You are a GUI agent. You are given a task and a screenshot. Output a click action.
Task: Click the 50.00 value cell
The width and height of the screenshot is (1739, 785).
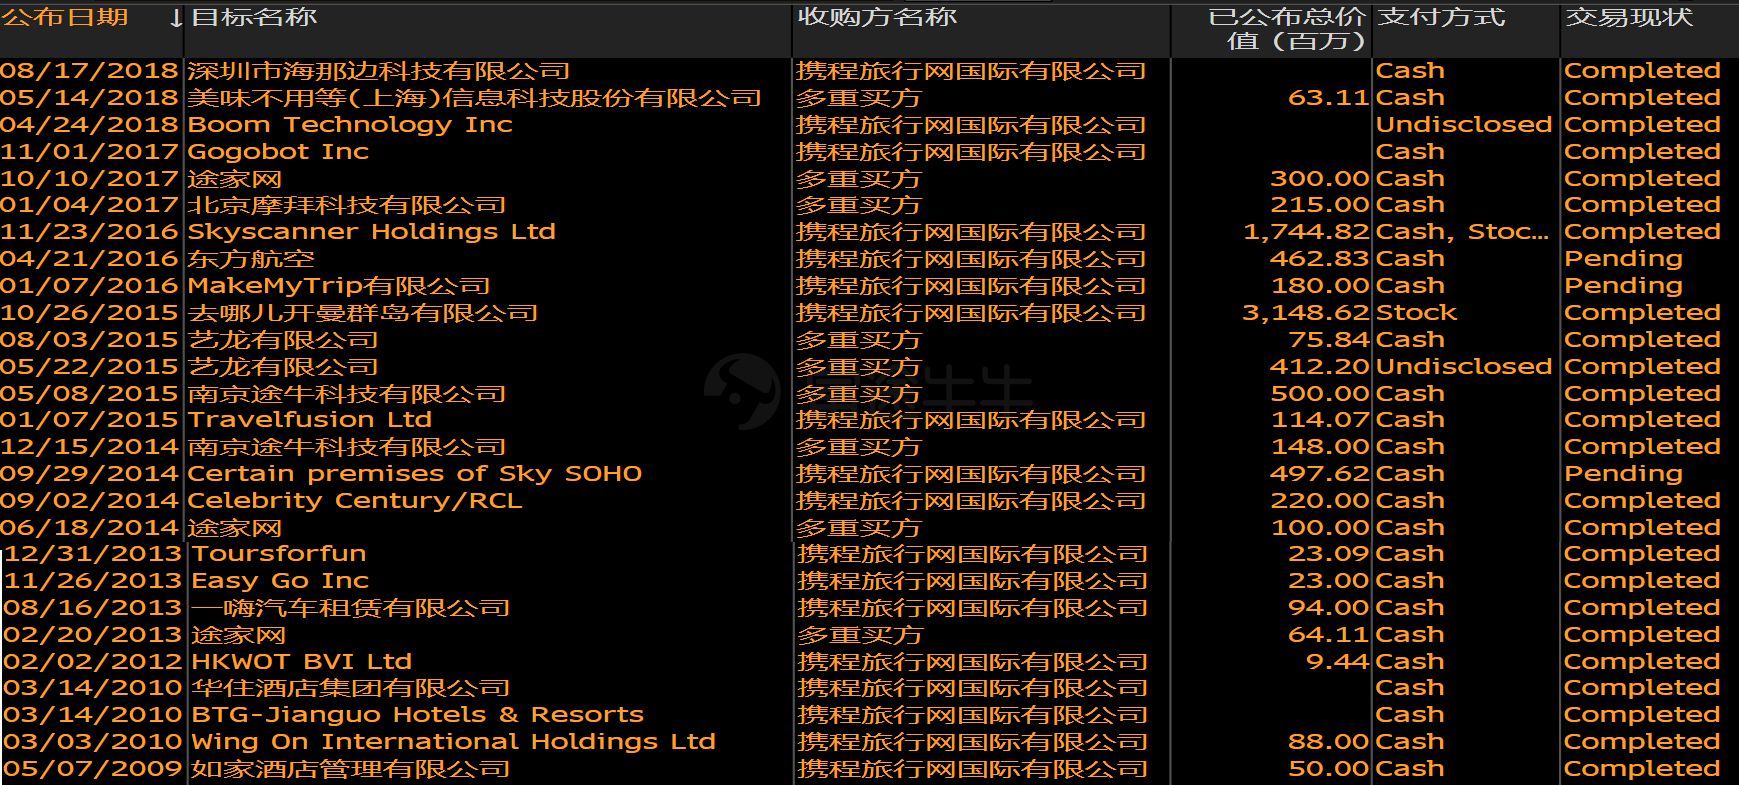[x=1329, y=769]
